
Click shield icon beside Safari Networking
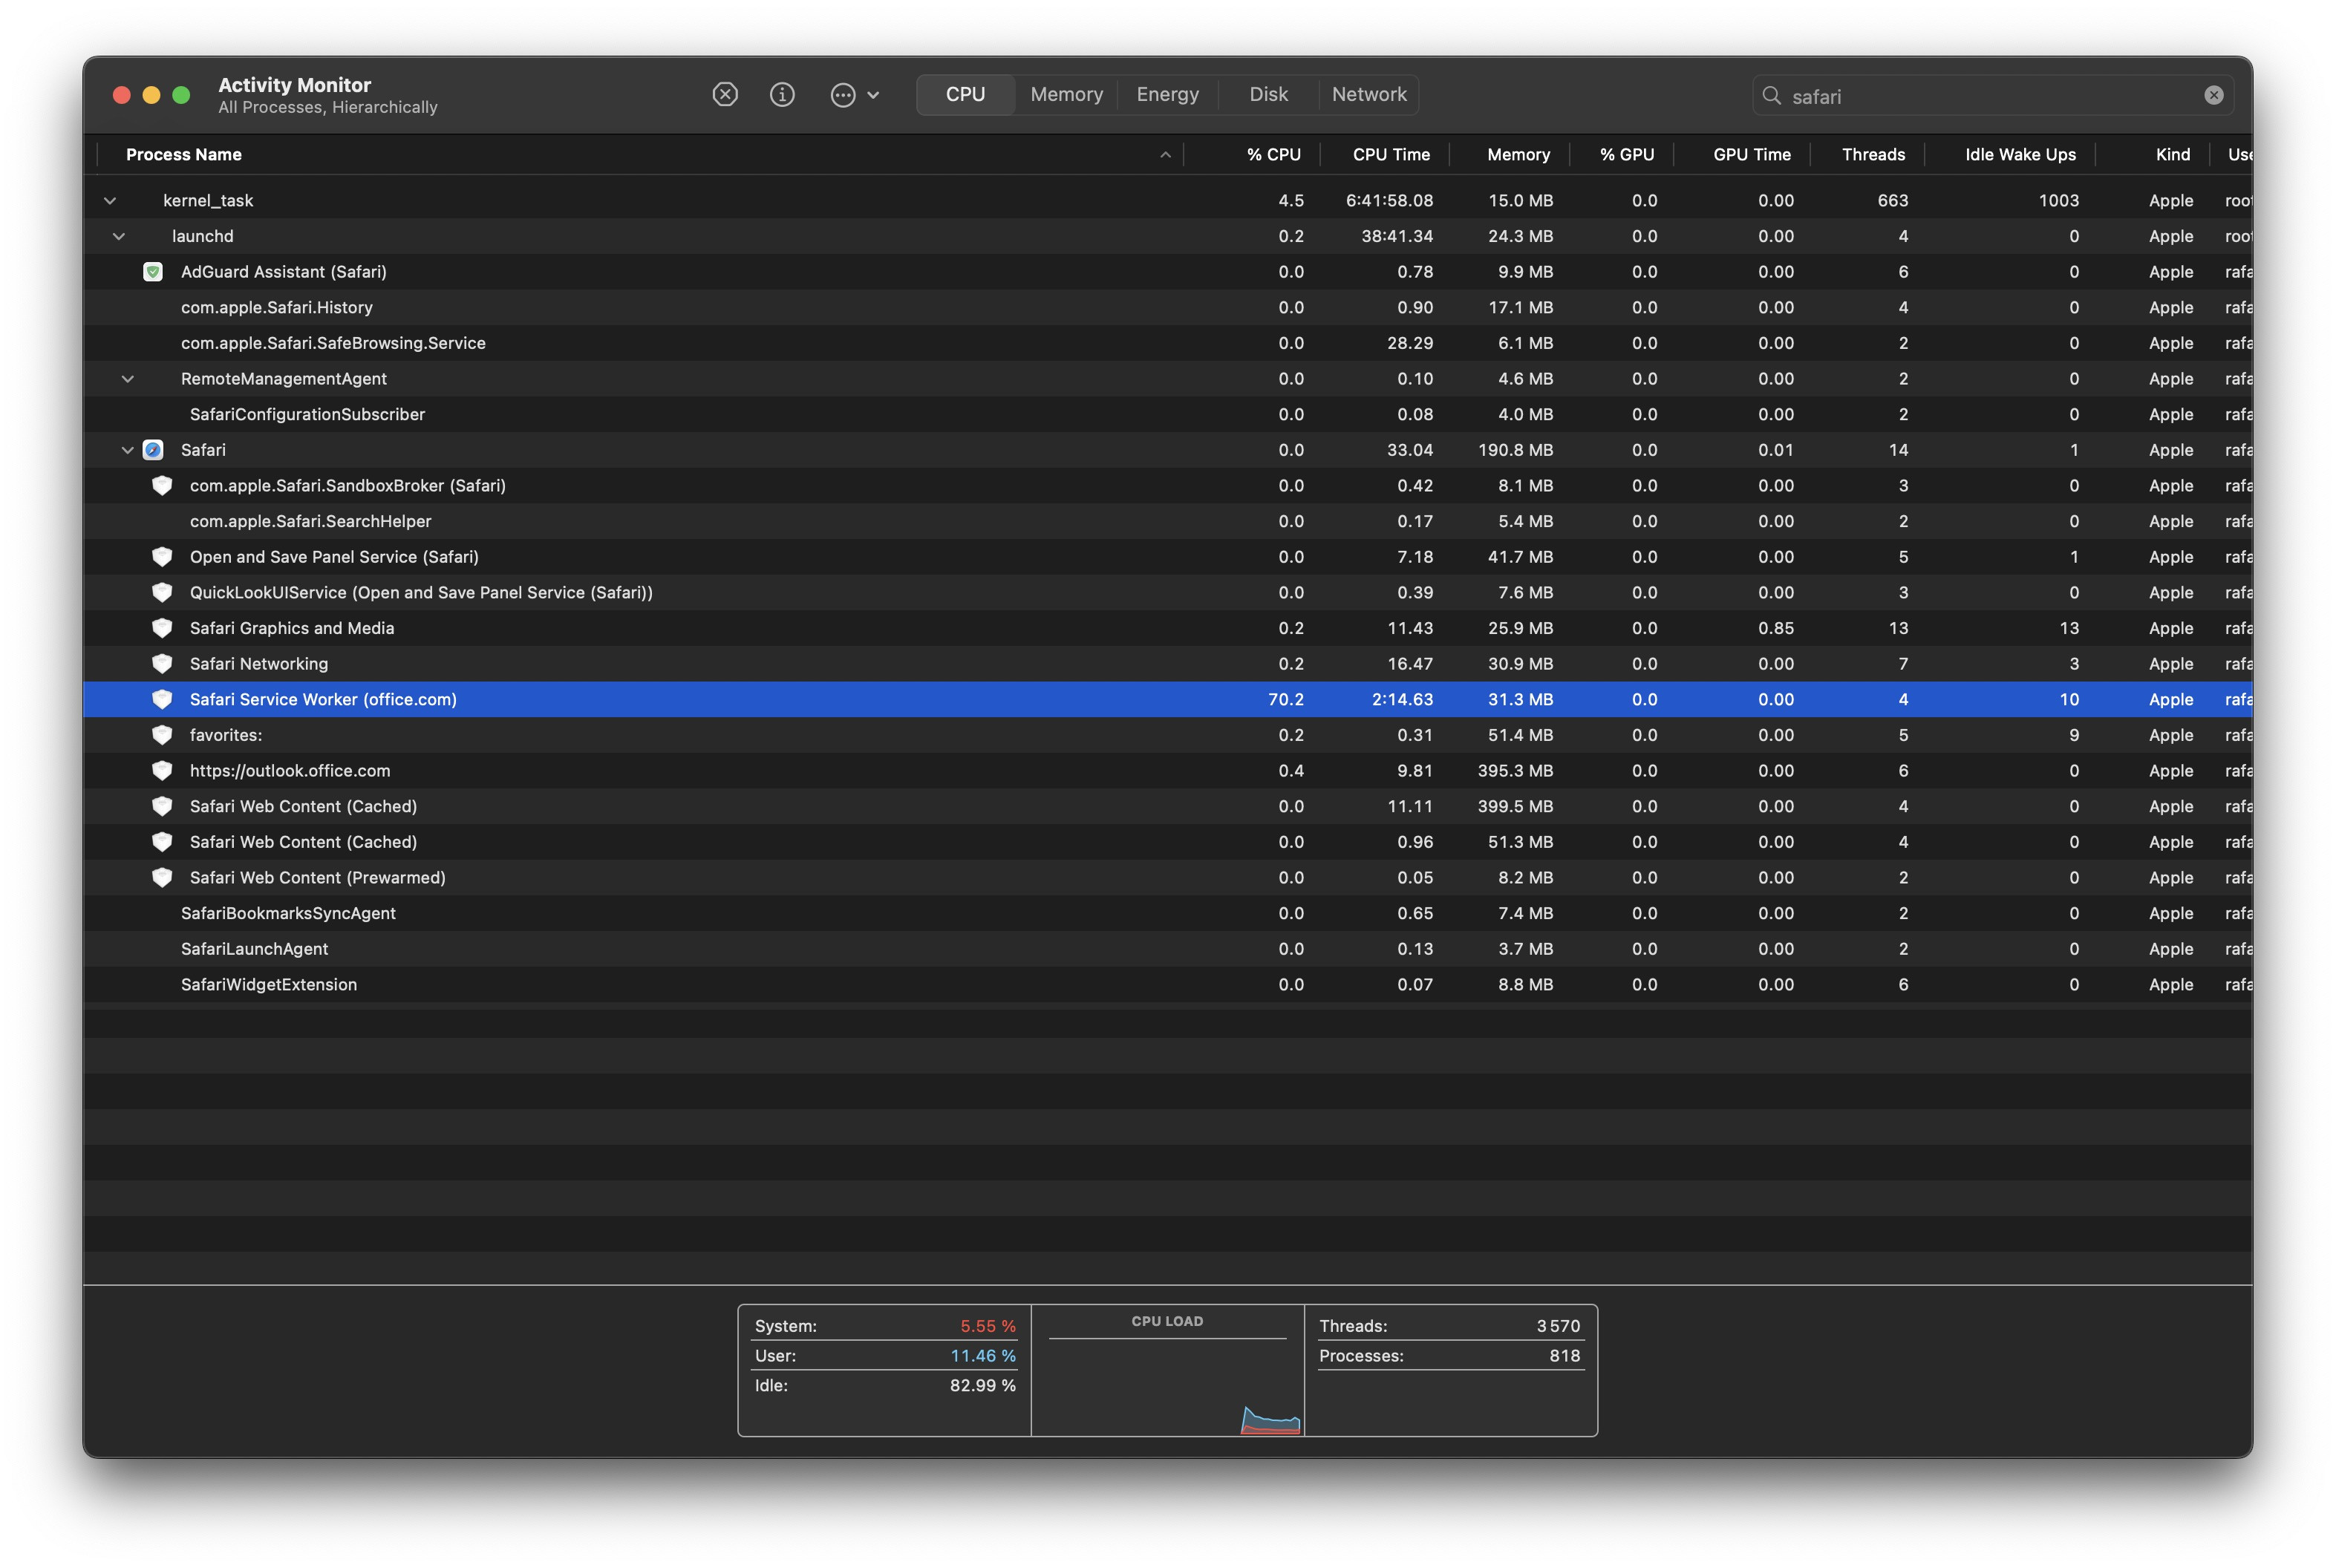(x=162, y=663)
